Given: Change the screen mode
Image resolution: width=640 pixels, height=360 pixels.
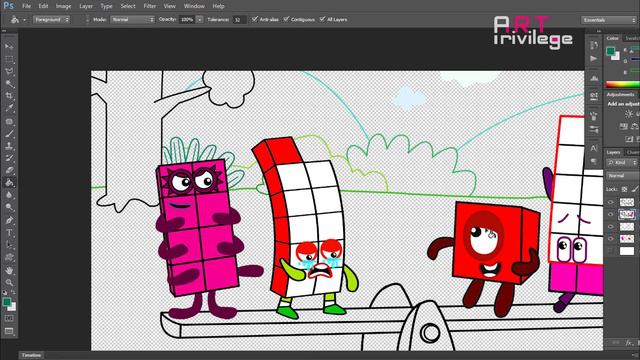Looking at the screenshot, I should [x=9, y=331].
